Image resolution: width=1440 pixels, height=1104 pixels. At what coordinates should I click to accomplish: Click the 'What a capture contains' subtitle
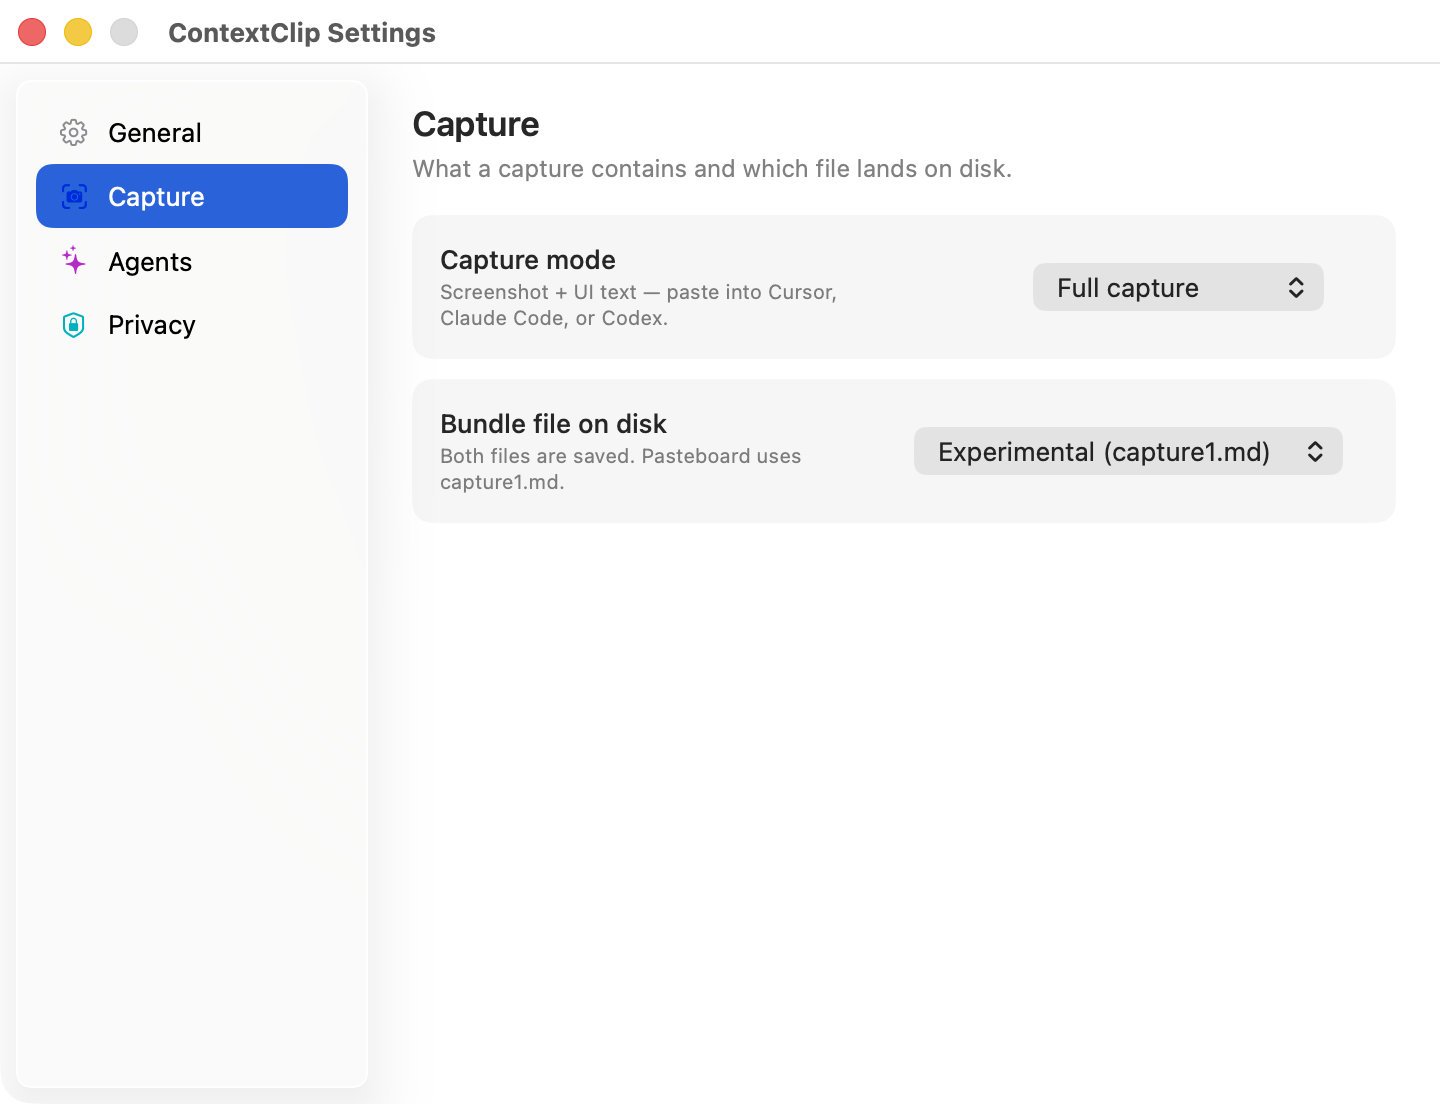(x=712, y=169)
